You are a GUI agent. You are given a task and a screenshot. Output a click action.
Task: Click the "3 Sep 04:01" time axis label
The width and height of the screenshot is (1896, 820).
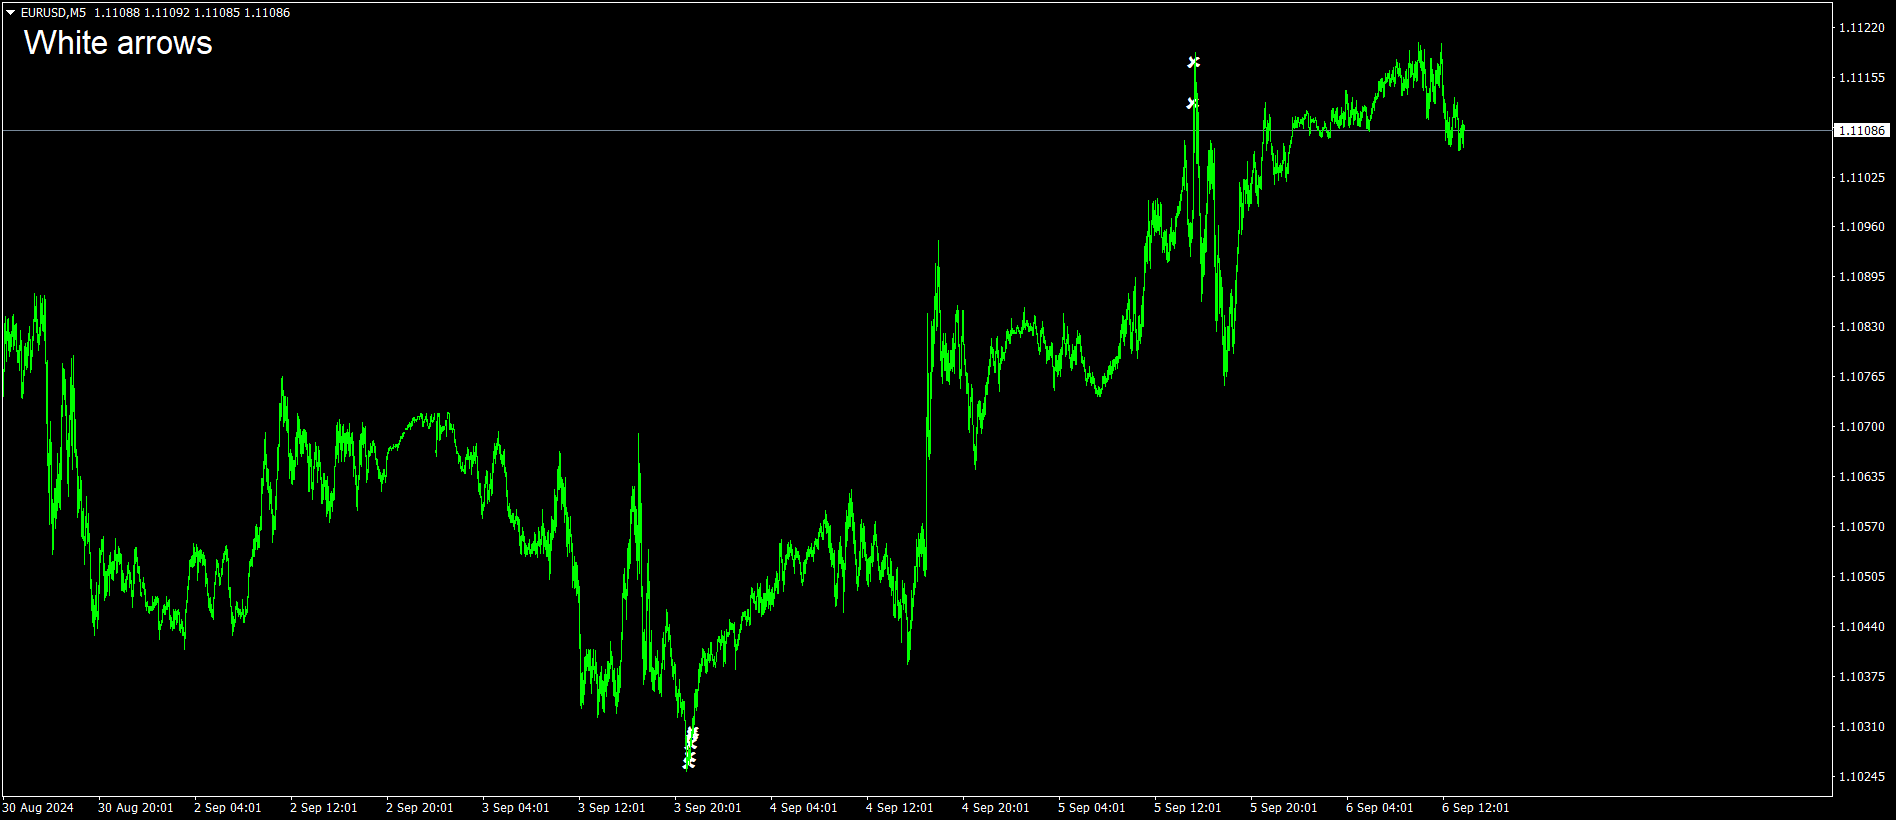(x=516, y=808)
